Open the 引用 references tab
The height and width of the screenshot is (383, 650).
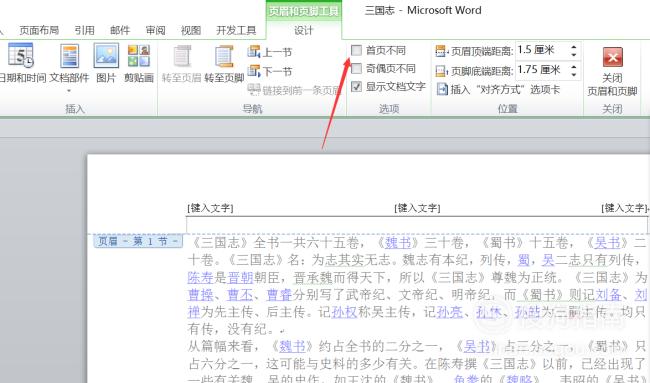pos(85,30)
